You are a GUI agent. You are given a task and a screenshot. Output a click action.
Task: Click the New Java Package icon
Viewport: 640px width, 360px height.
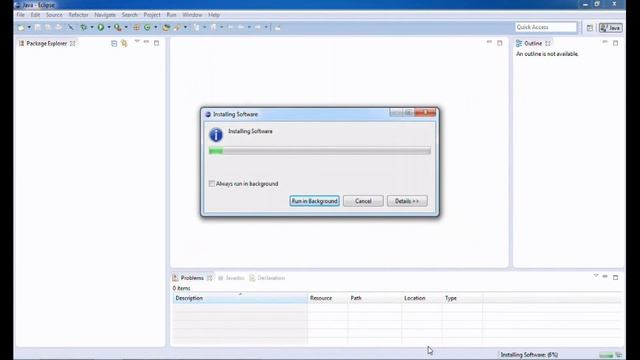[136, 27]
